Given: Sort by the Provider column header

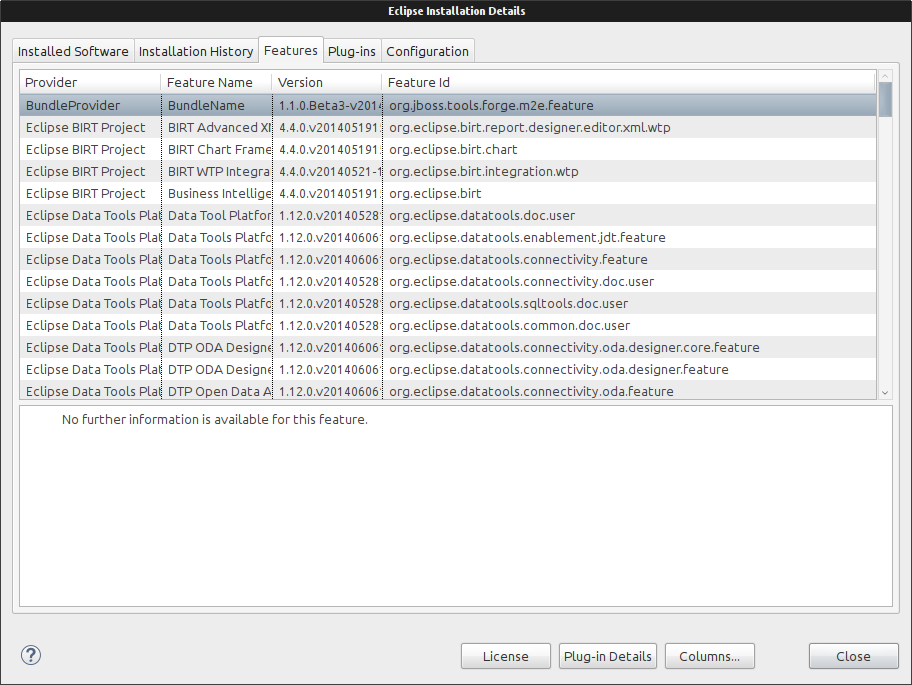Looking at the screenshot, I should point(90,82).
